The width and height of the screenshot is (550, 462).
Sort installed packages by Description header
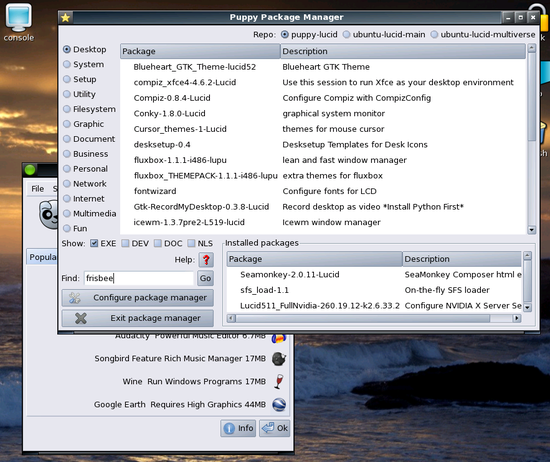(462, 259)
